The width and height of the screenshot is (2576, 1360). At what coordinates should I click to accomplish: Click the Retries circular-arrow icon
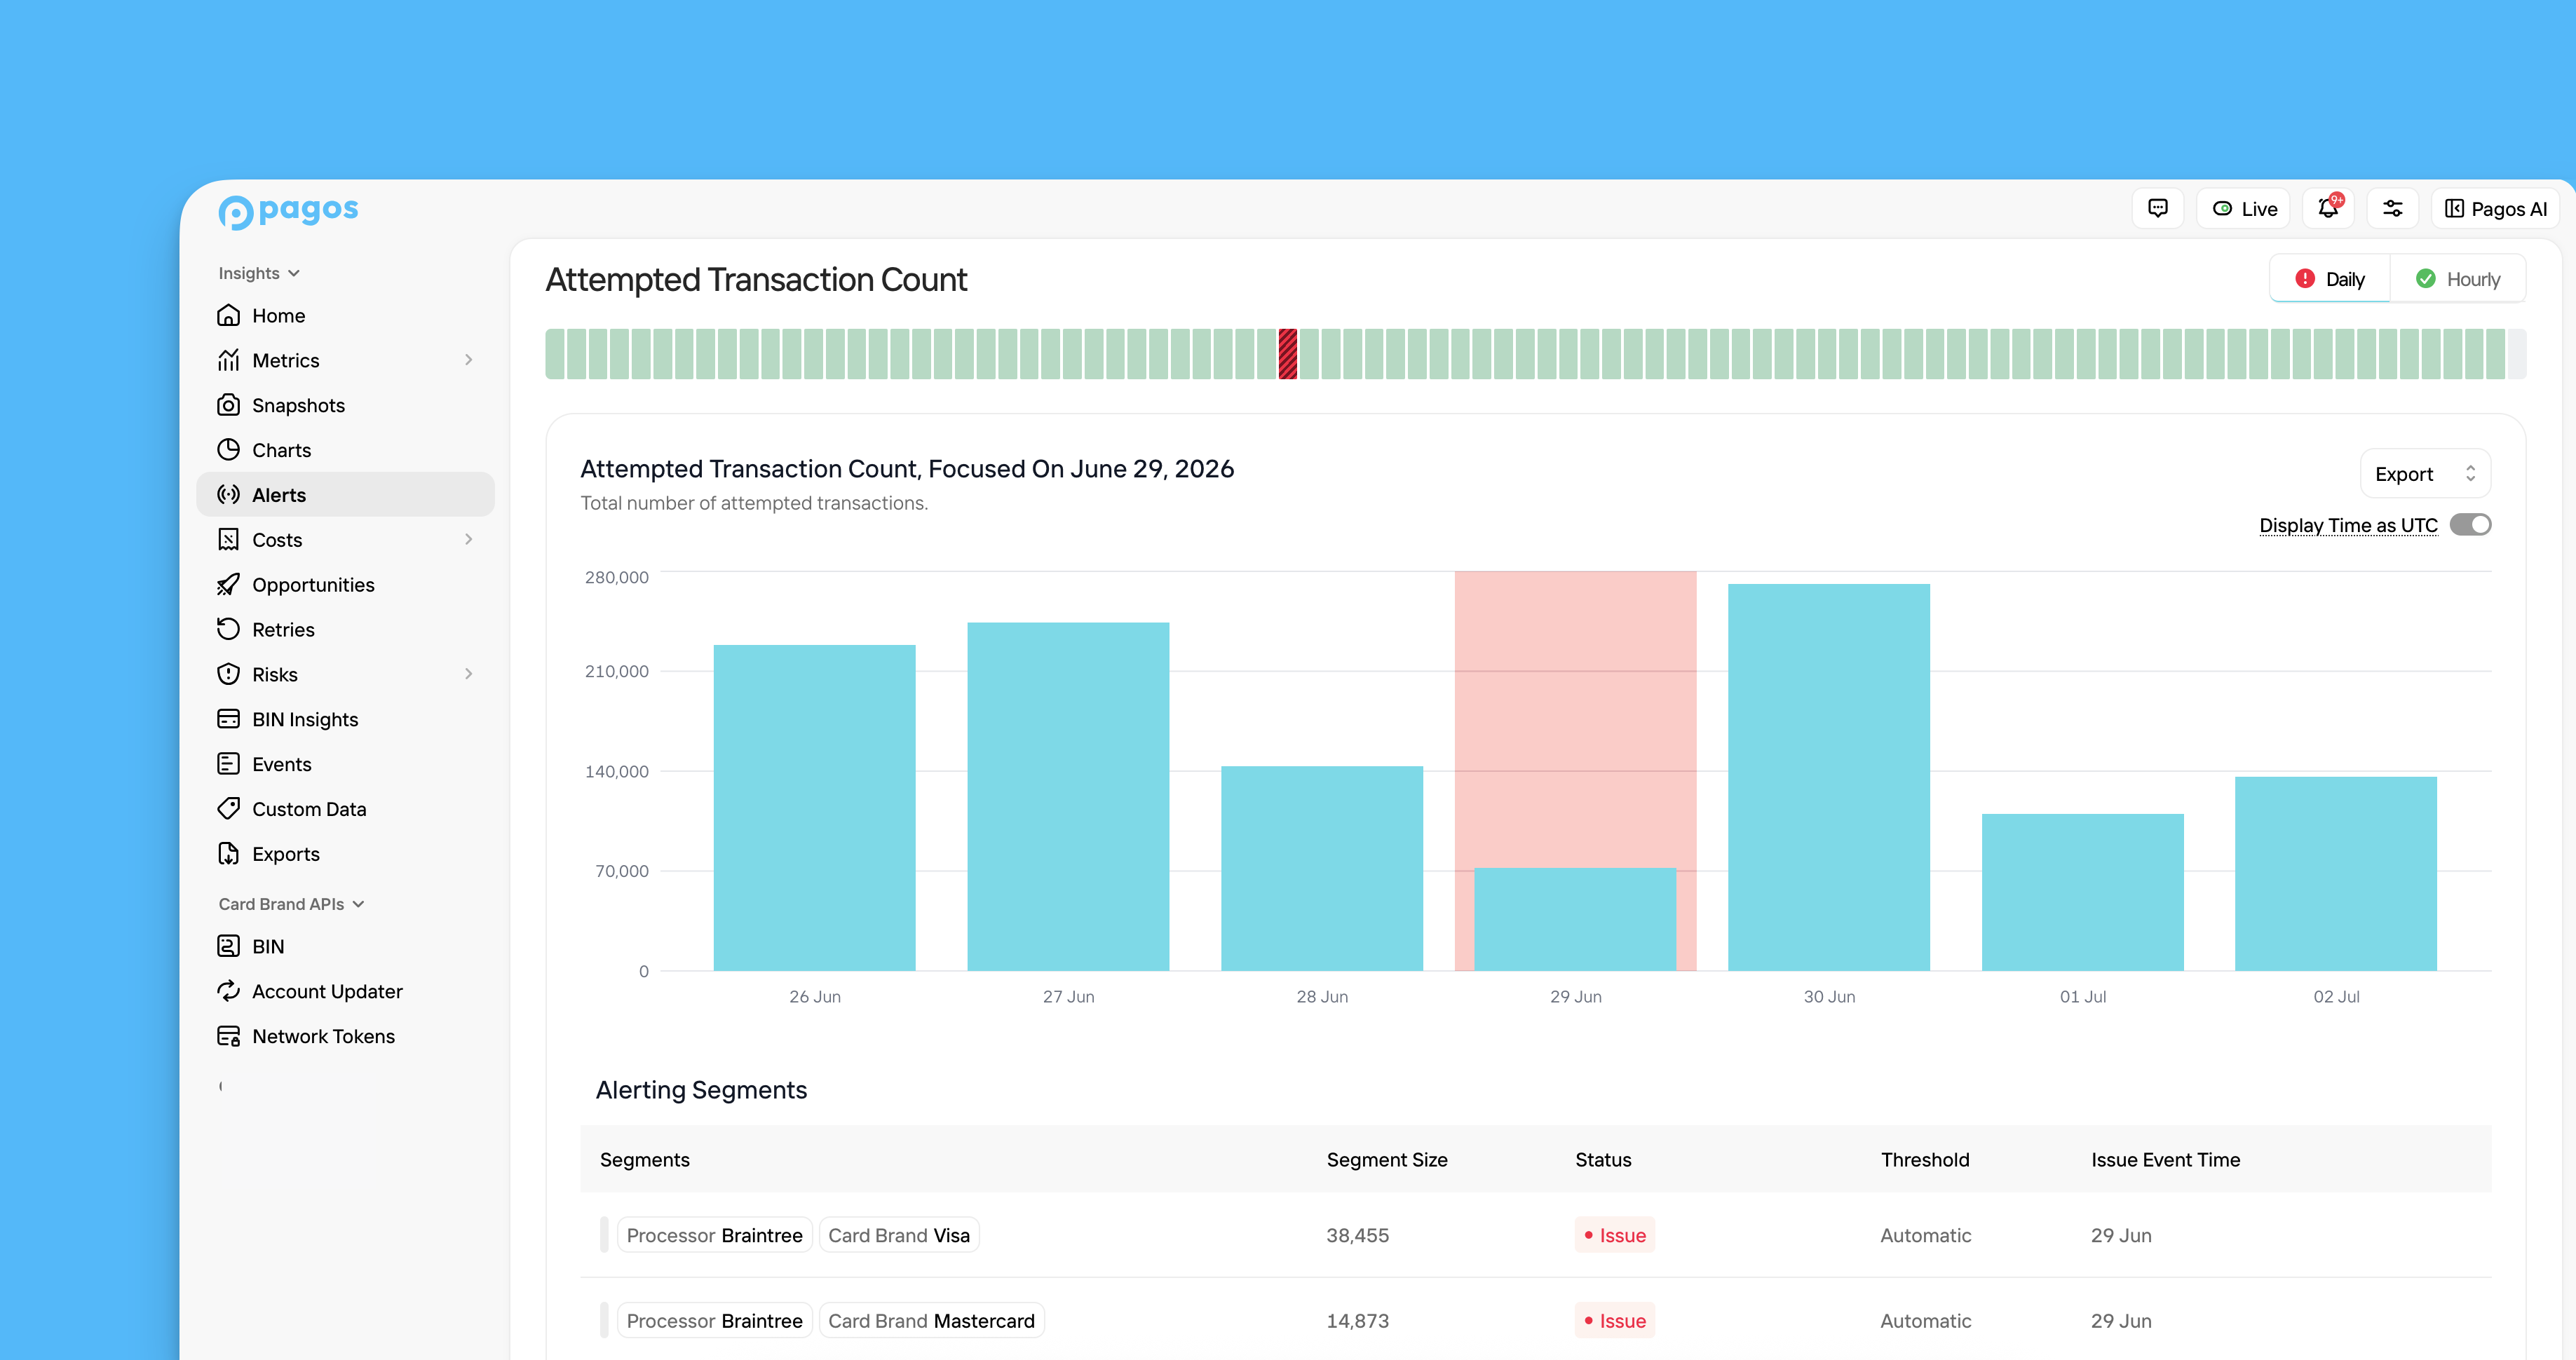228,629
